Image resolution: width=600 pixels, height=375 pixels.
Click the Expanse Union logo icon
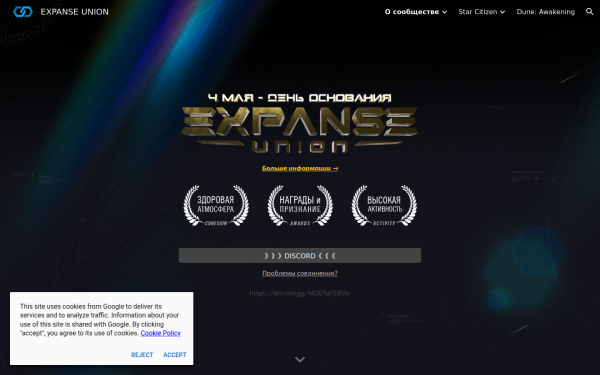pos(23,12)
